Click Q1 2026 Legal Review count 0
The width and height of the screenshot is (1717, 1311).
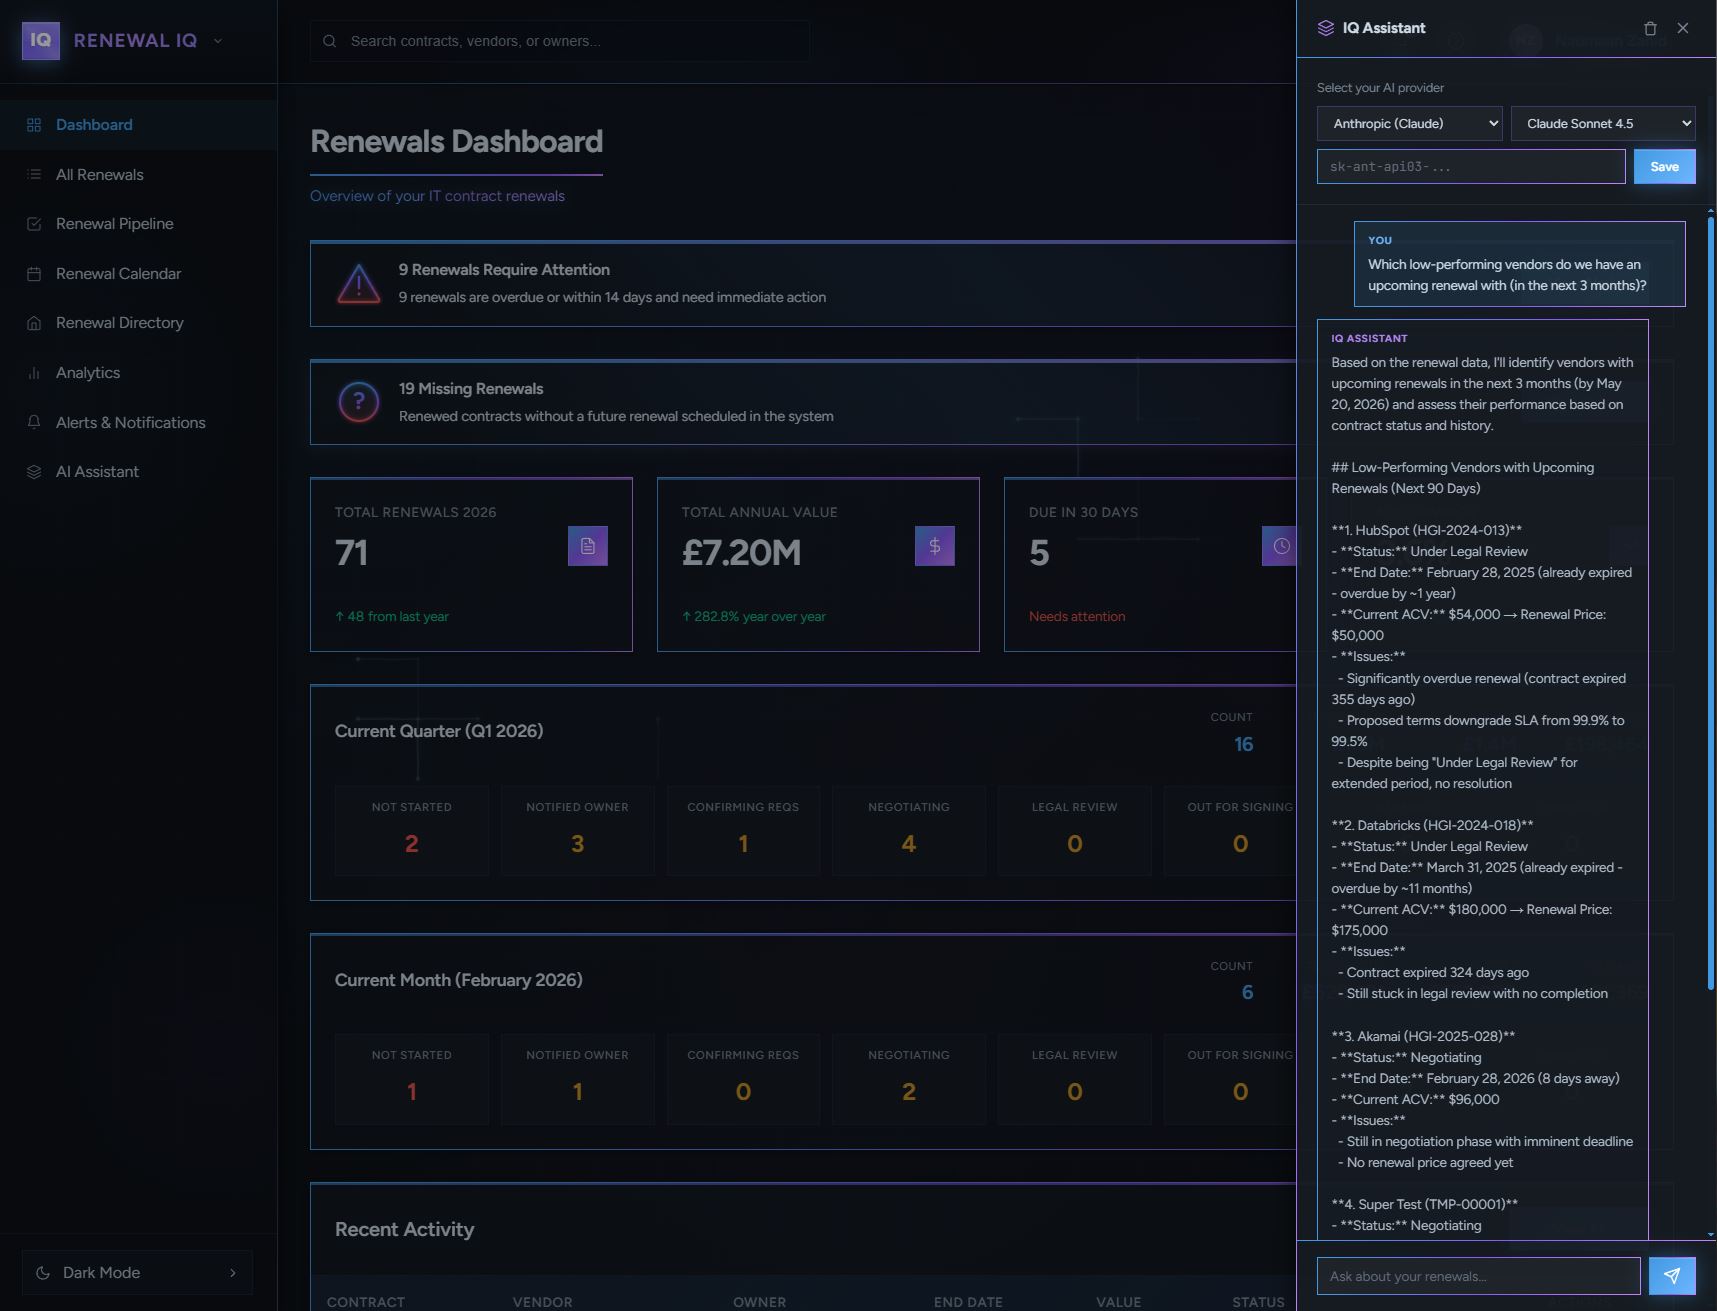[1075, 844]
